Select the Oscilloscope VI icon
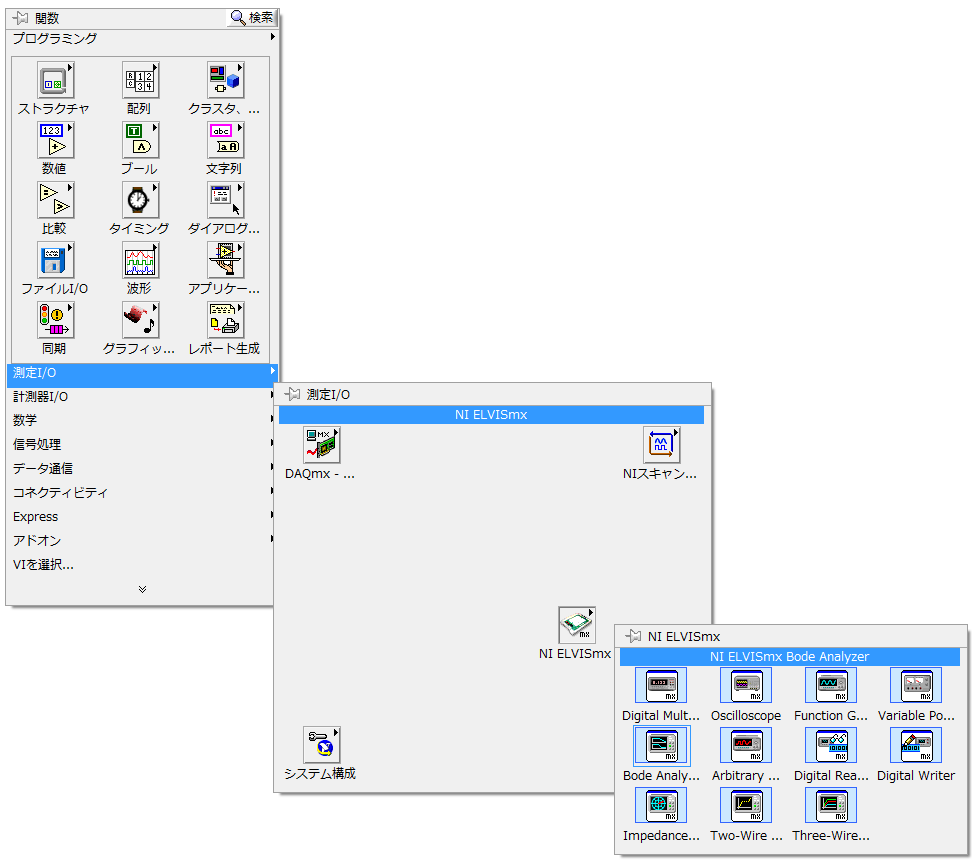The image size is (972, 860). click(x=746, y=686)
